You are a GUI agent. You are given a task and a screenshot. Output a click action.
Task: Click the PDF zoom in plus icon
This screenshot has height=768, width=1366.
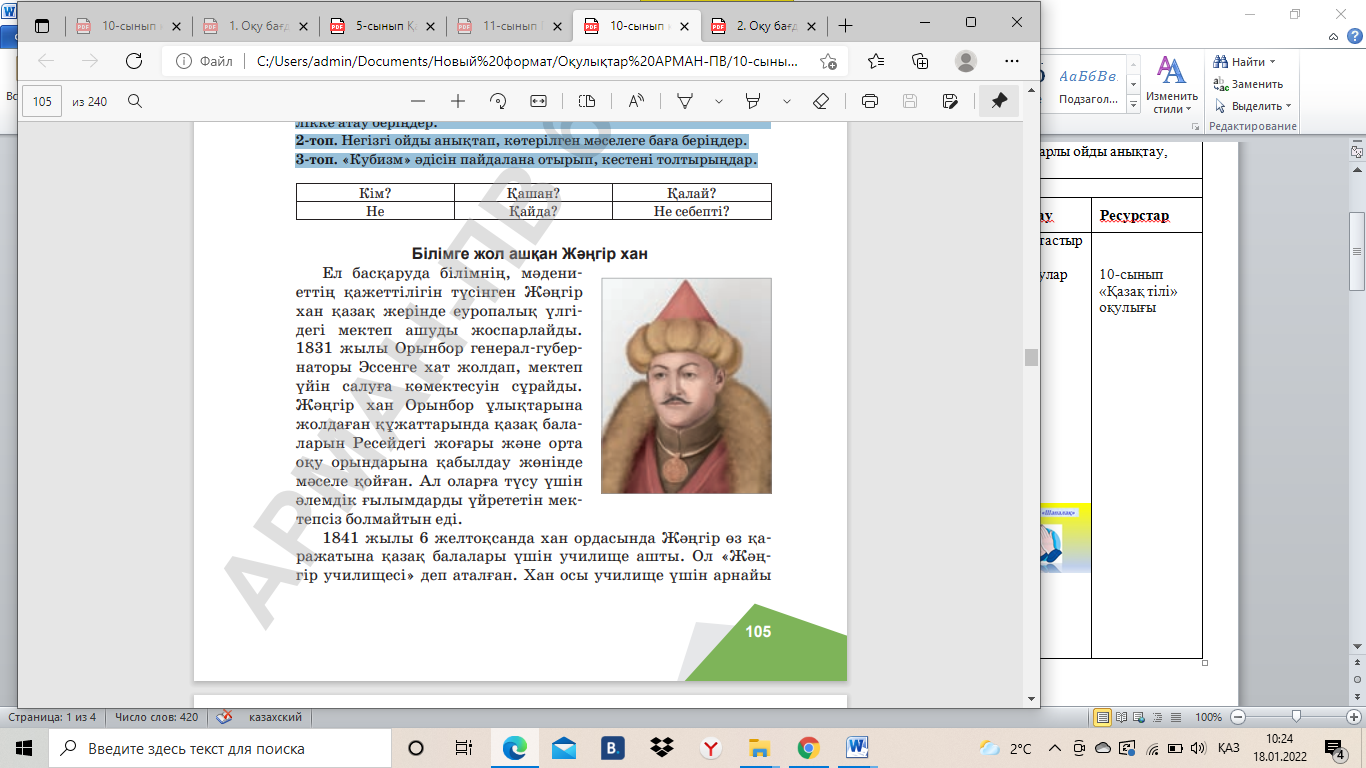(458, 101)
